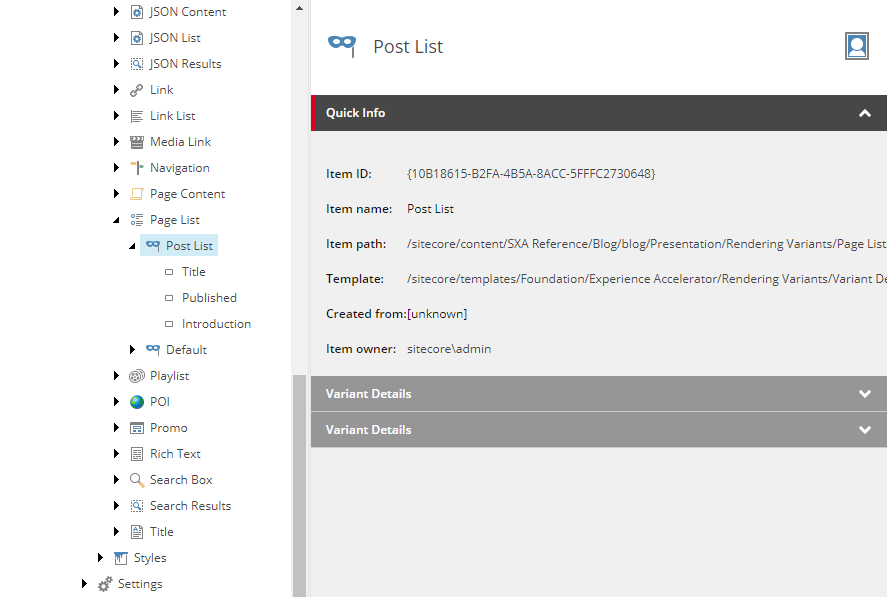Click the Post List item name value

[430, 209]
